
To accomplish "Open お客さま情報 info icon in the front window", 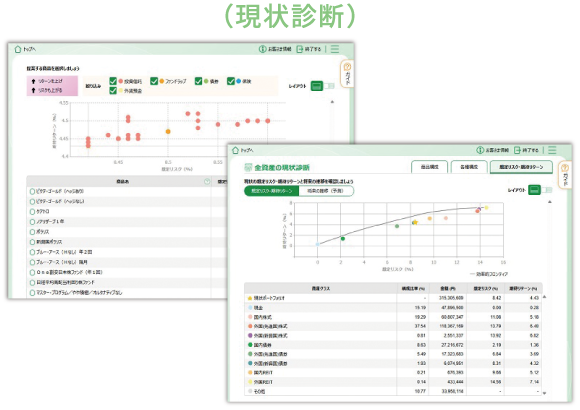I will [480, 150].
